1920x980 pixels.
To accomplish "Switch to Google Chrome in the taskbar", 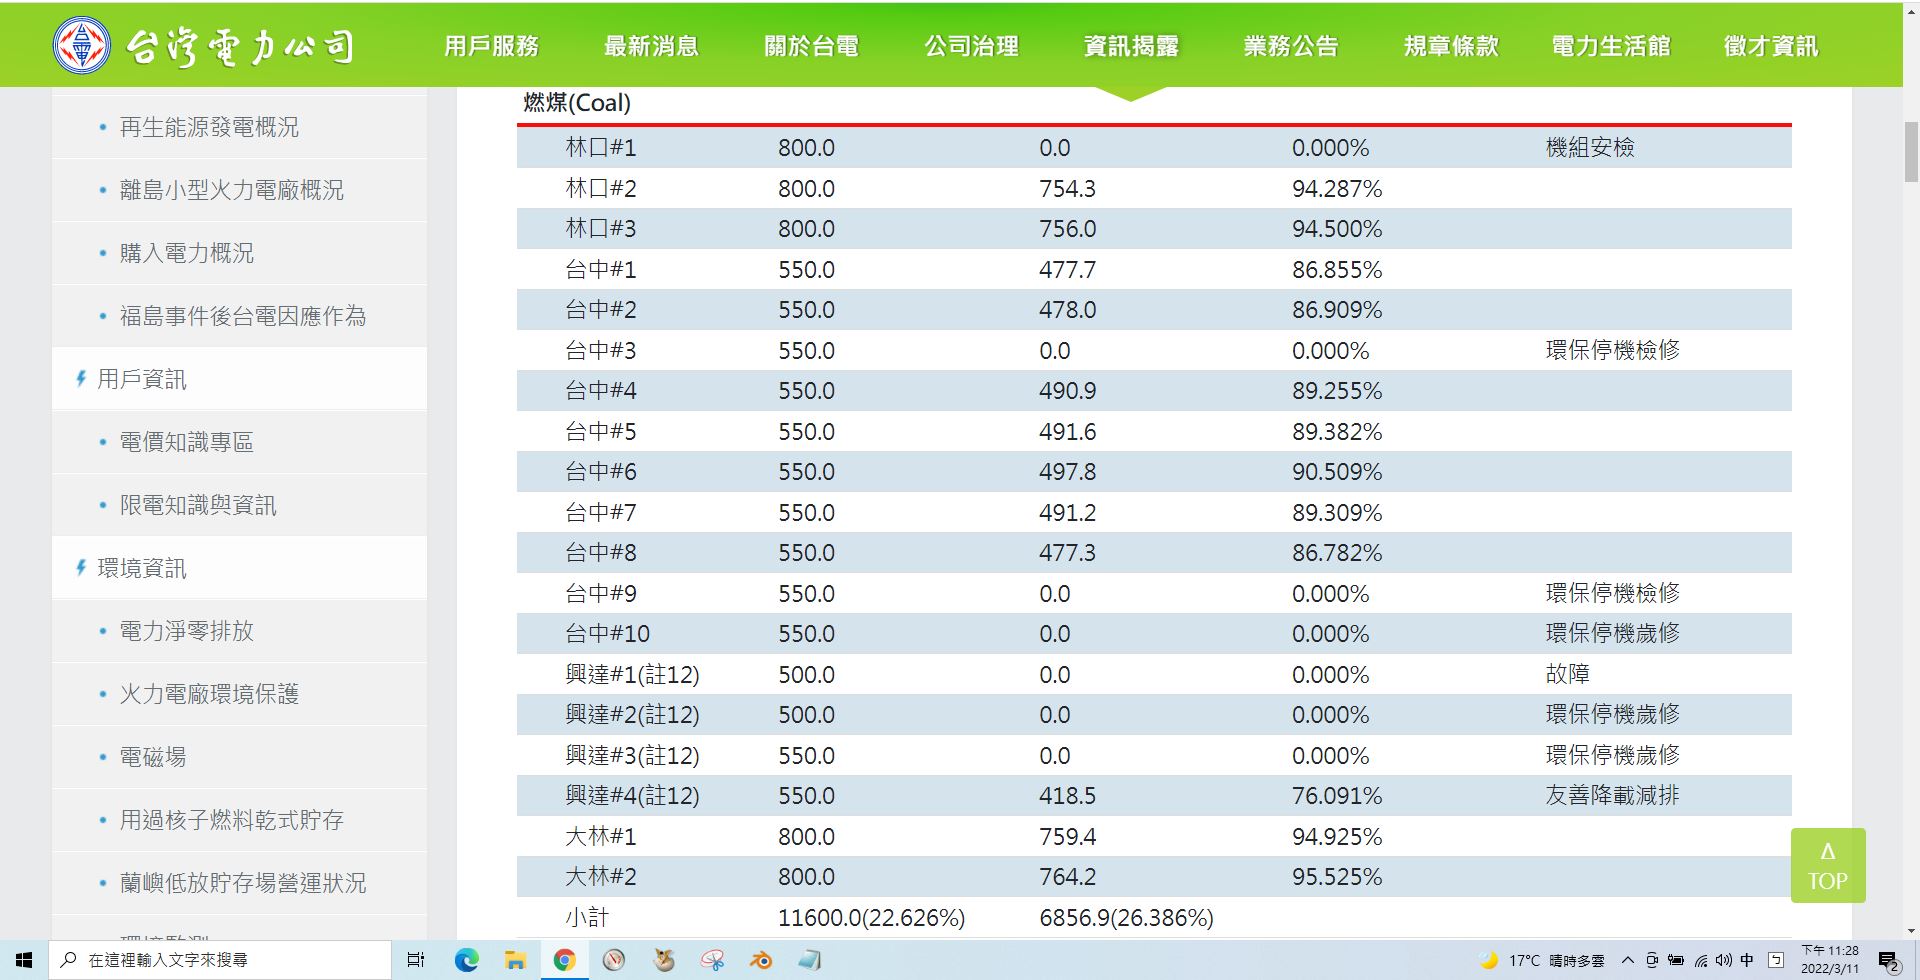I will (x=564, y=960).
